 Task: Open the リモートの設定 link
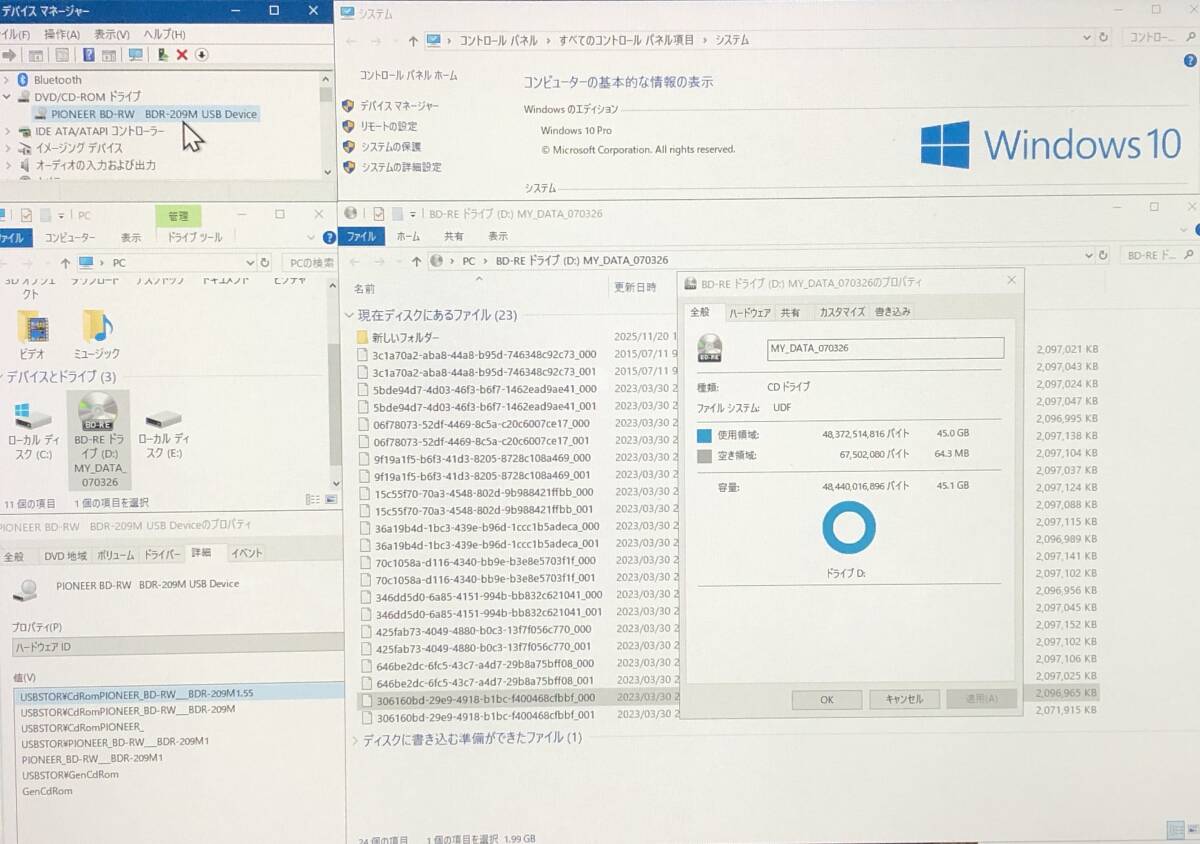[389, 126]
